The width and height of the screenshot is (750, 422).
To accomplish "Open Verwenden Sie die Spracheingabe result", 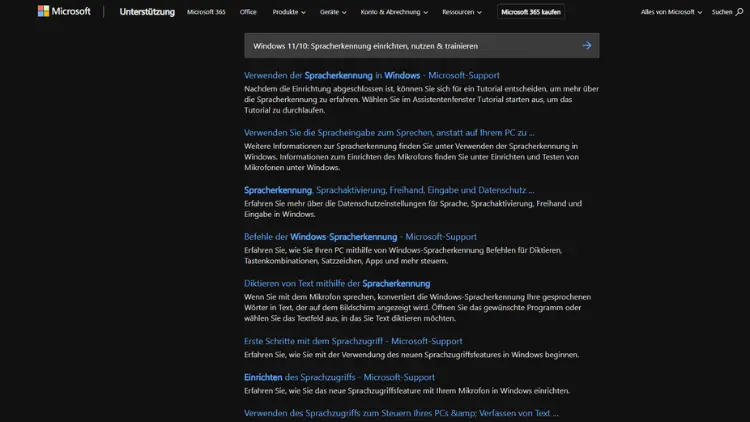I will tap(389, 133).
